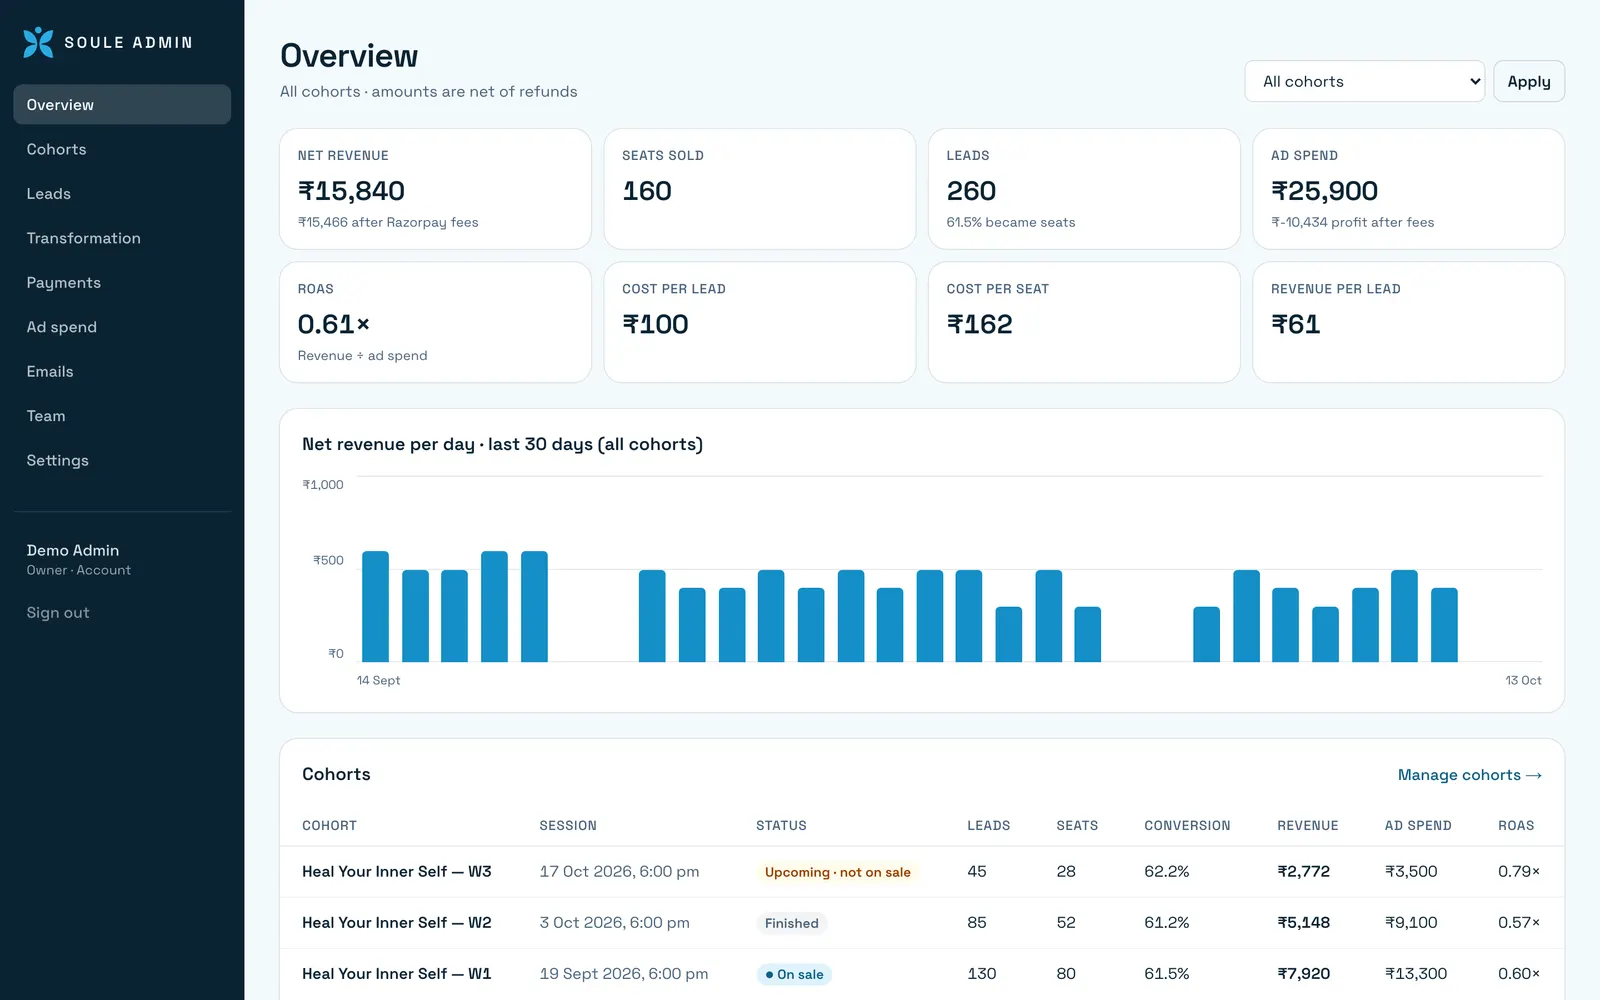Click the W1 revenue ₹7,920 cell
The image size is (1600, 1000).
pyautogui.click(x=1303, y=974)
